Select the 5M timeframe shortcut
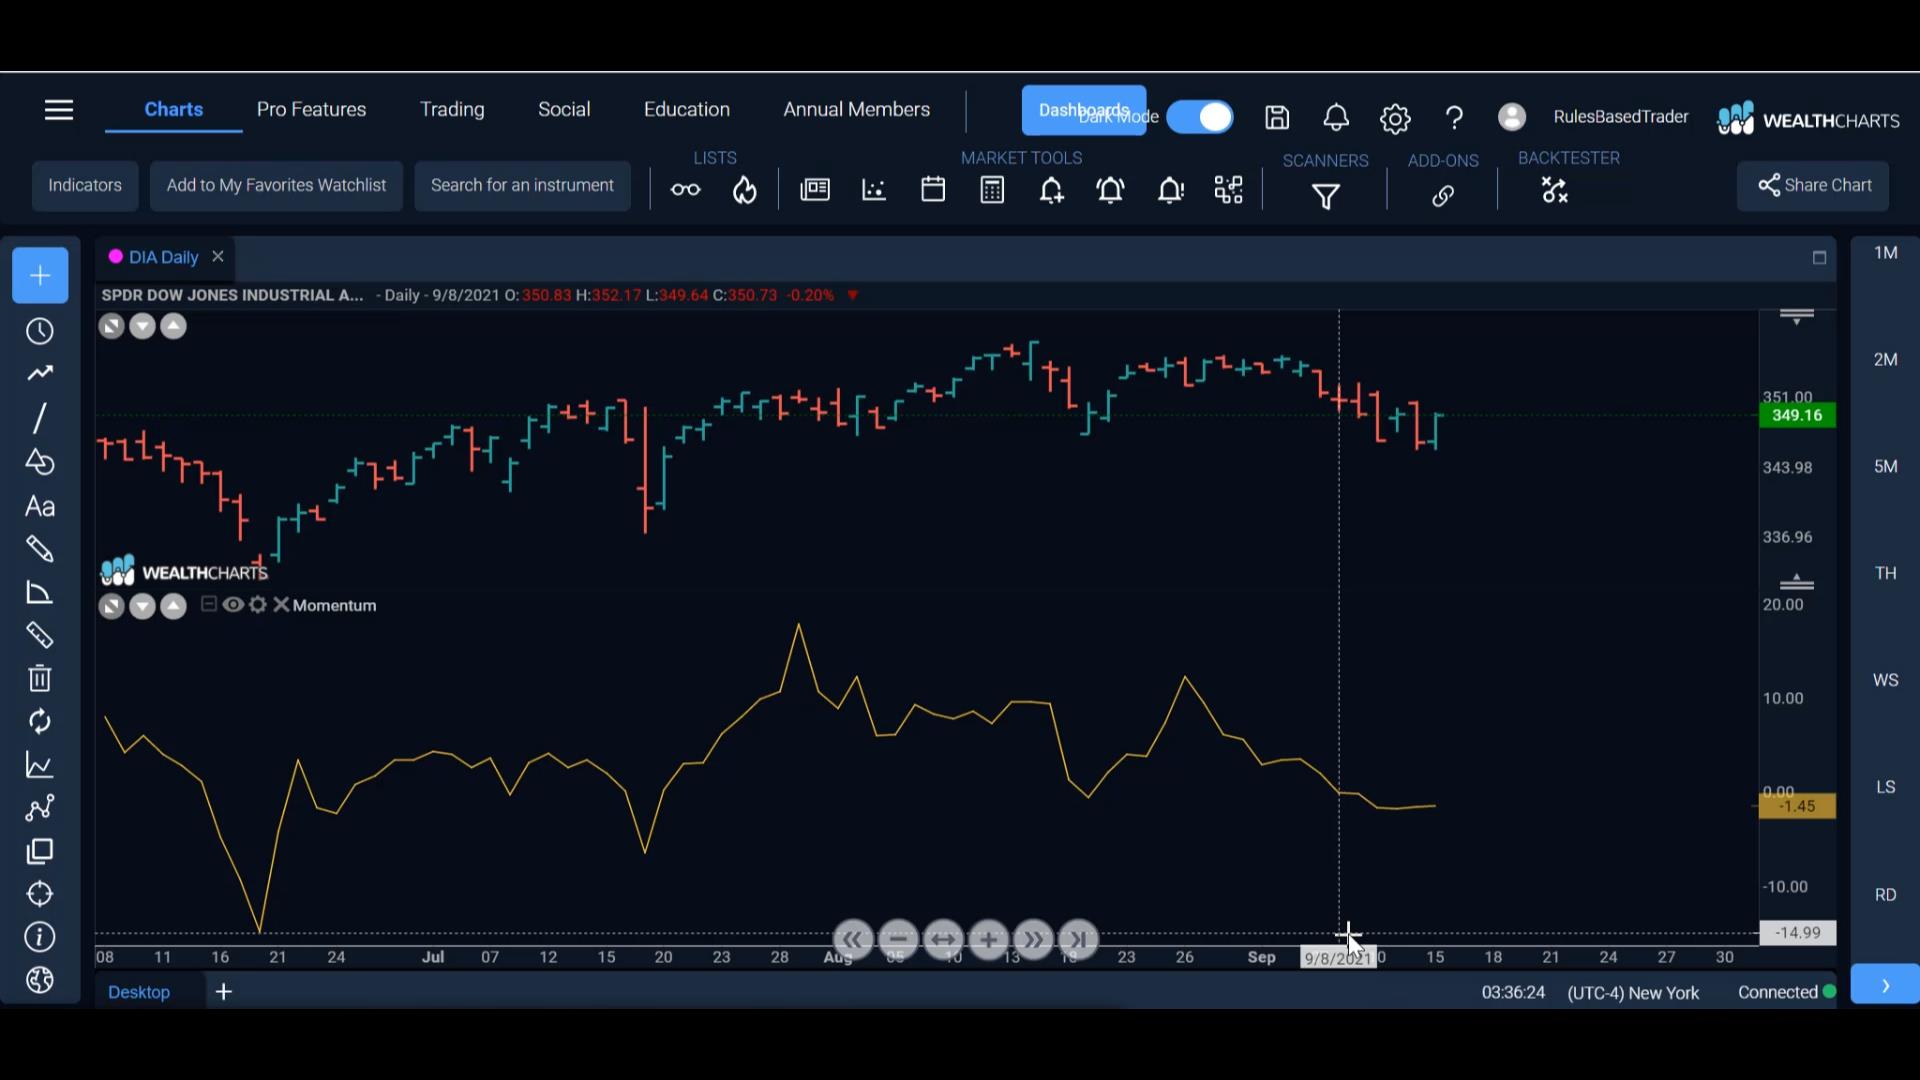The width and height of the screenshot is (1920, 1080). (x=1885, y=467)
